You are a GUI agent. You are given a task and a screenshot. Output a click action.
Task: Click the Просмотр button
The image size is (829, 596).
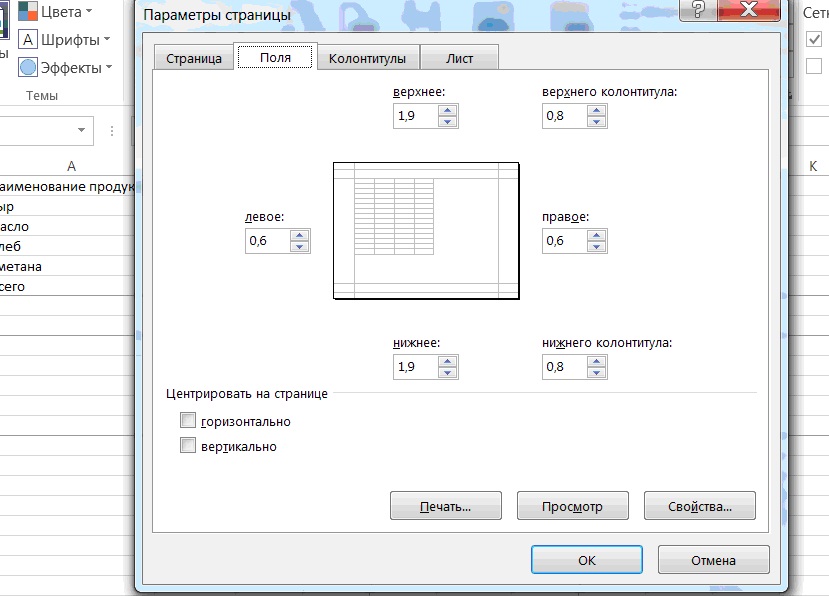coord(573,506)
